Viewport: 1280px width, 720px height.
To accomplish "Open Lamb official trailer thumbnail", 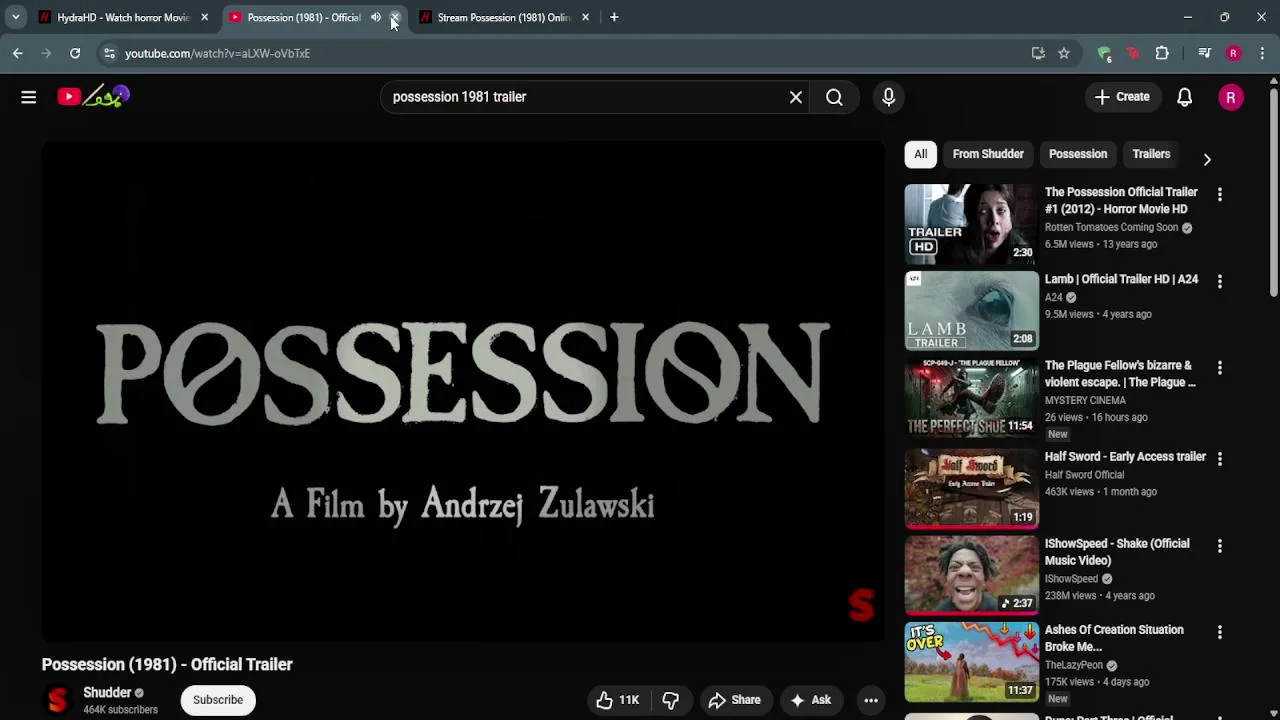I will [x=972, y=311].
